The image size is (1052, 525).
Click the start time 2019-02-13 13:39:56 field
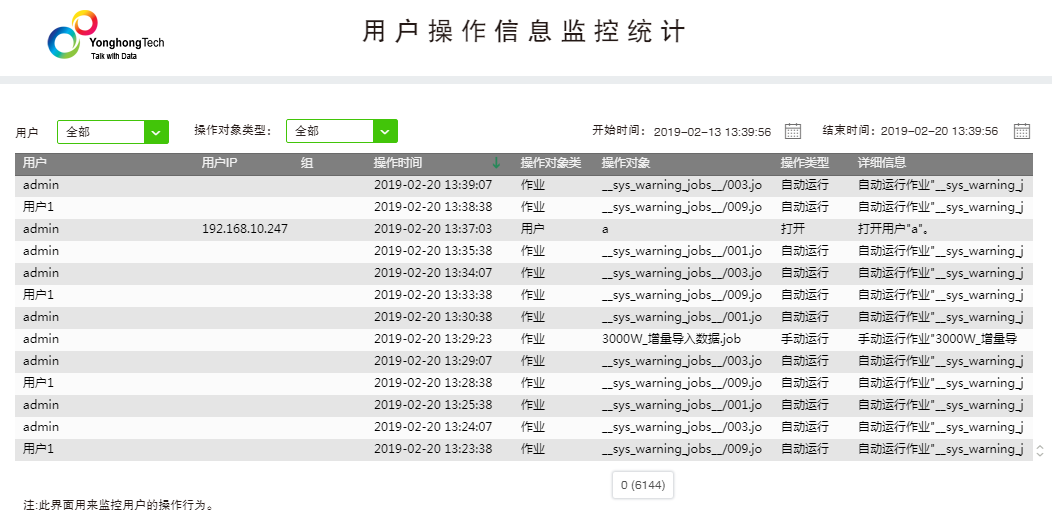(712, 131)
